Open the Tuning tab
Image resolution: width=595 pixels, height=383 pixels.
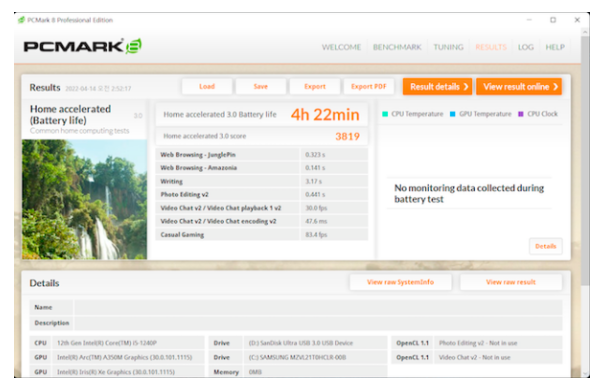(x=448, y=47)
